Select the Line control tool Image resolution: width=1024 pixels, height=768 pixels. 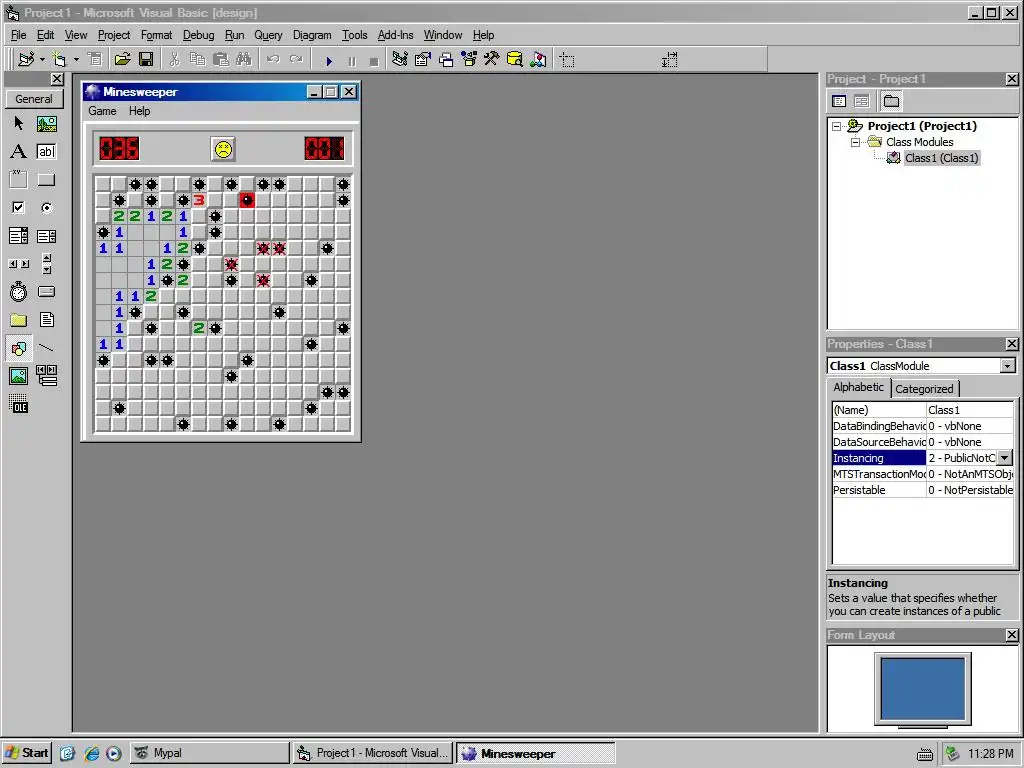[46, 348]
